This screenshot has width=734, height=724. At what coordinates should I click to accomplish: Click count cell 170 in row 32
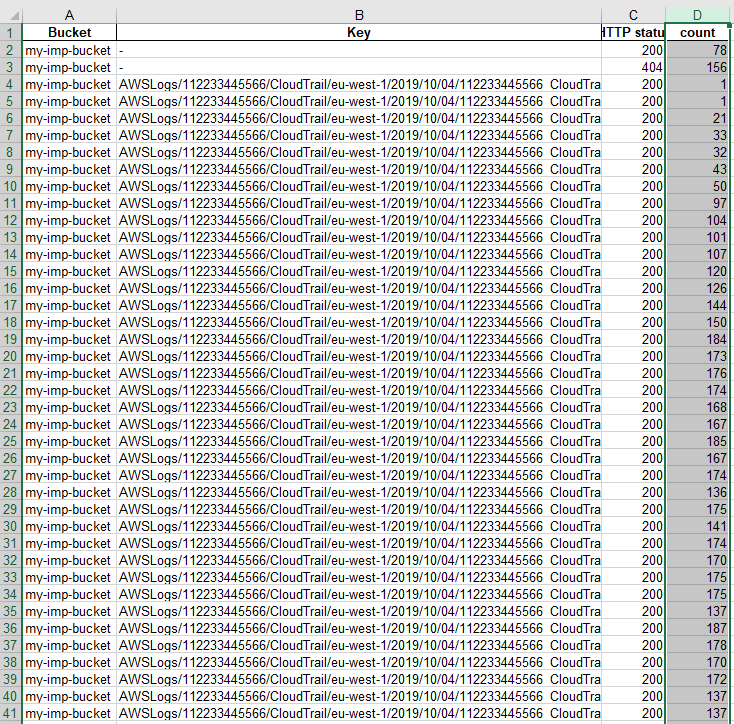click(x=697, y=560)
